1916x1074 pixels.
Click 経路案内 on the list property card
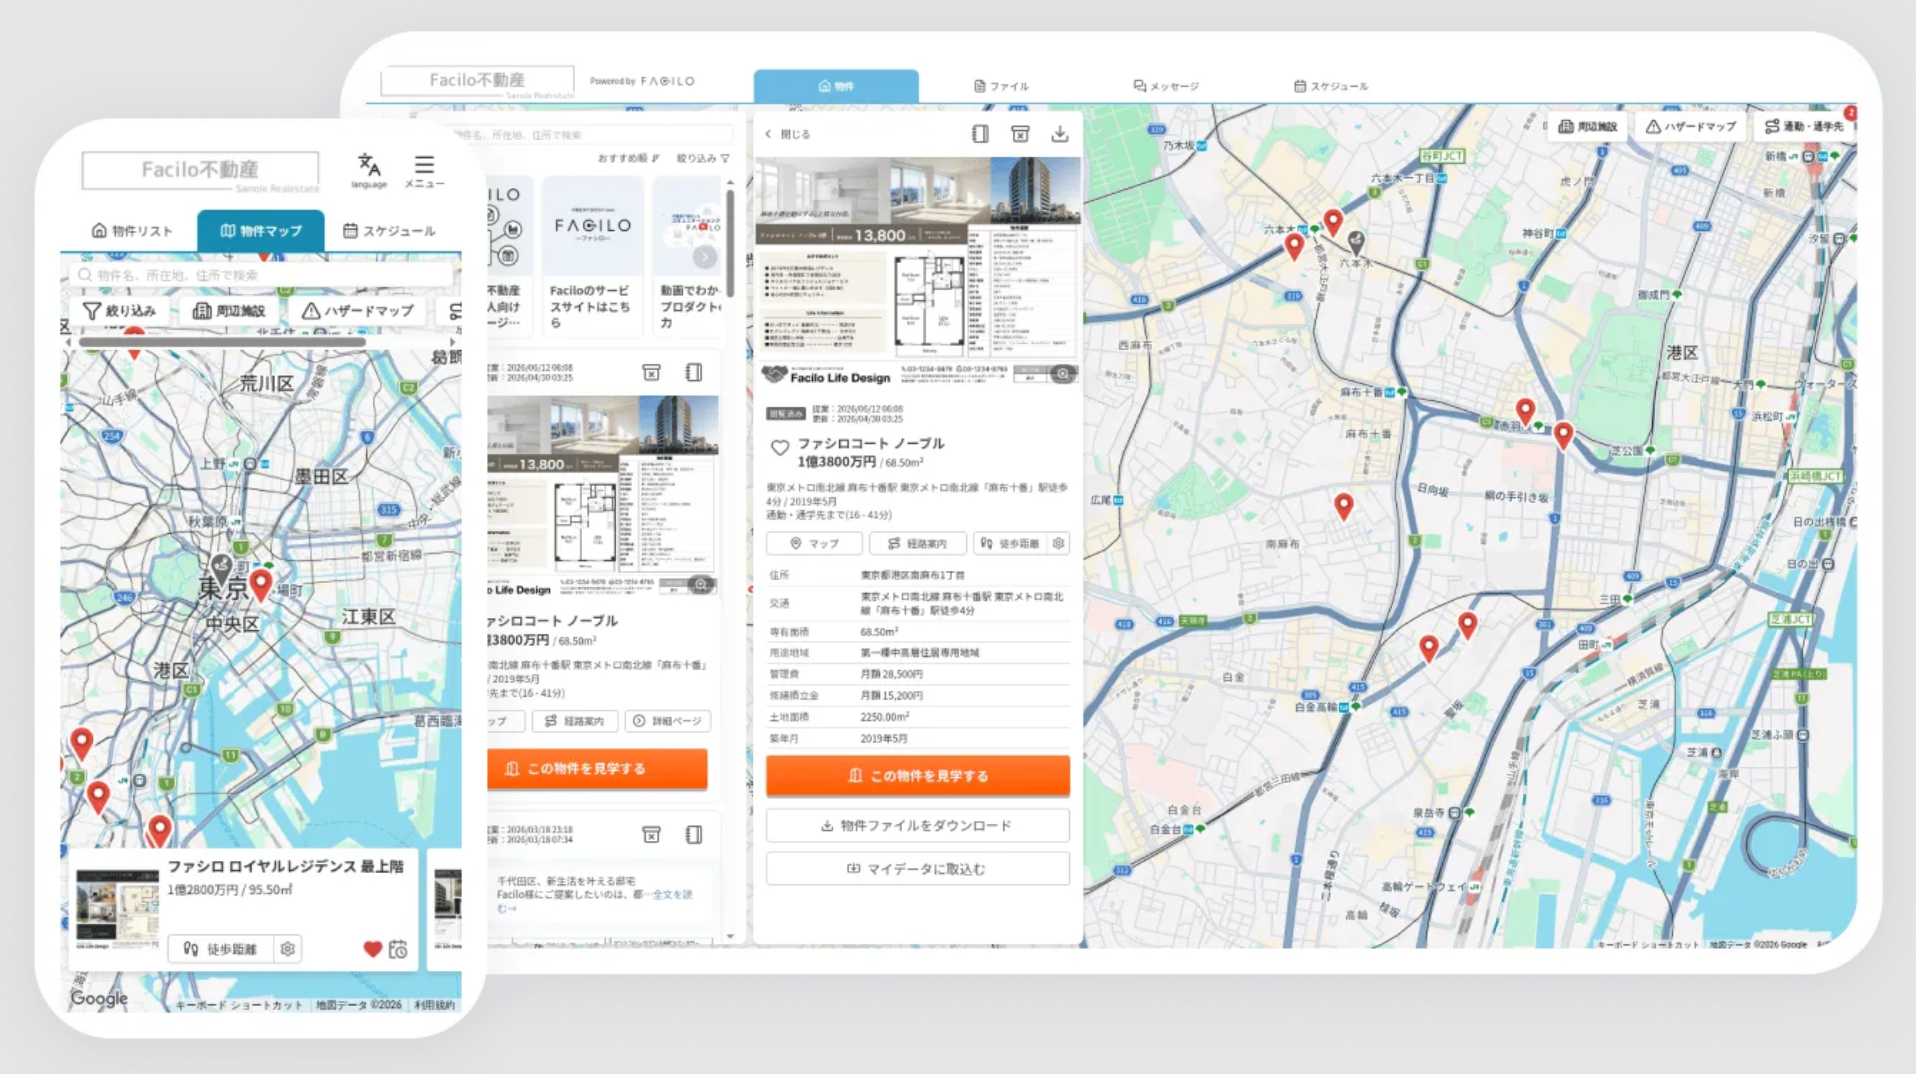click(575, 721)
